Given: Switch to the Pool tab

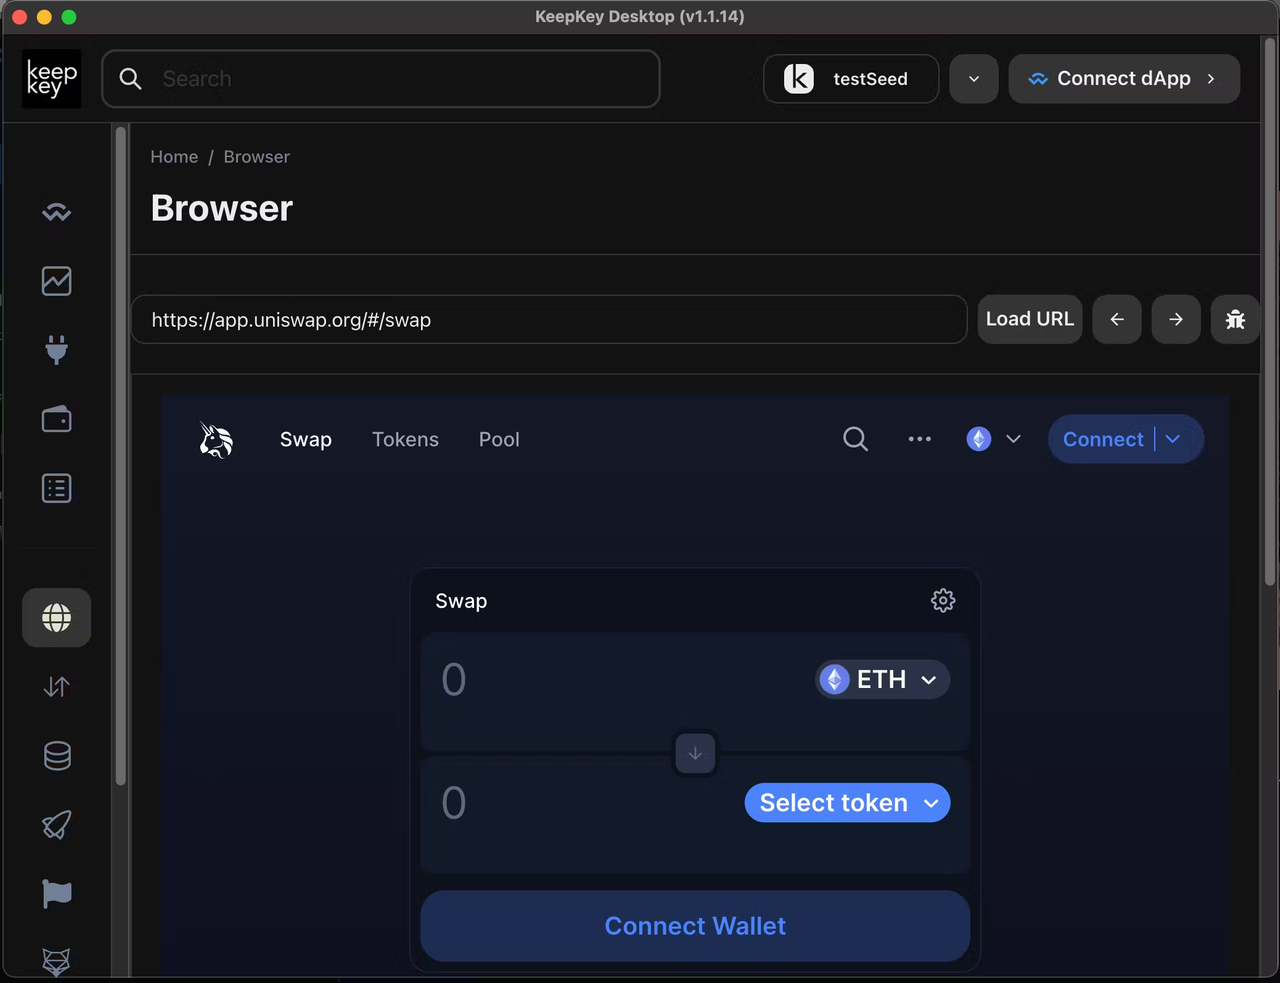Looking at the screenshot, I should 499,439.
